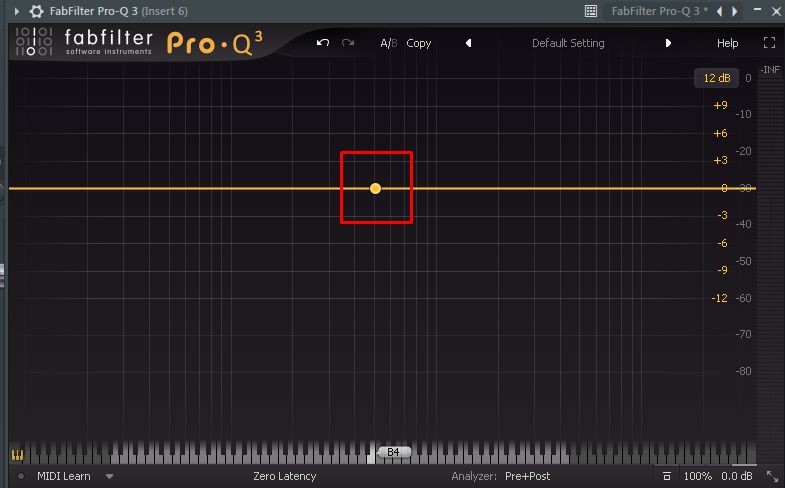Close the plugin window
This screenshot has width=785, height=488.
(776, 11)
